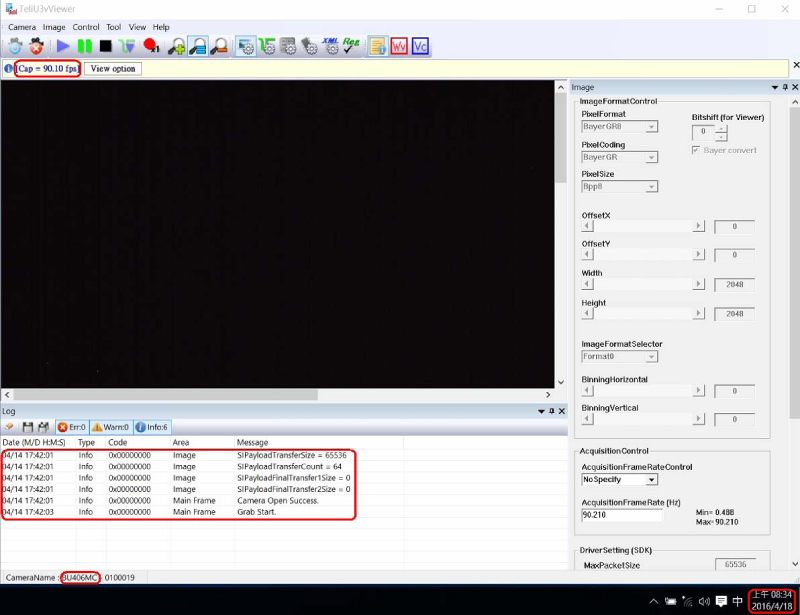Click the black Stop acquisition icon
800x615 pixels.
pyautogui.click(x=105, y=46)
